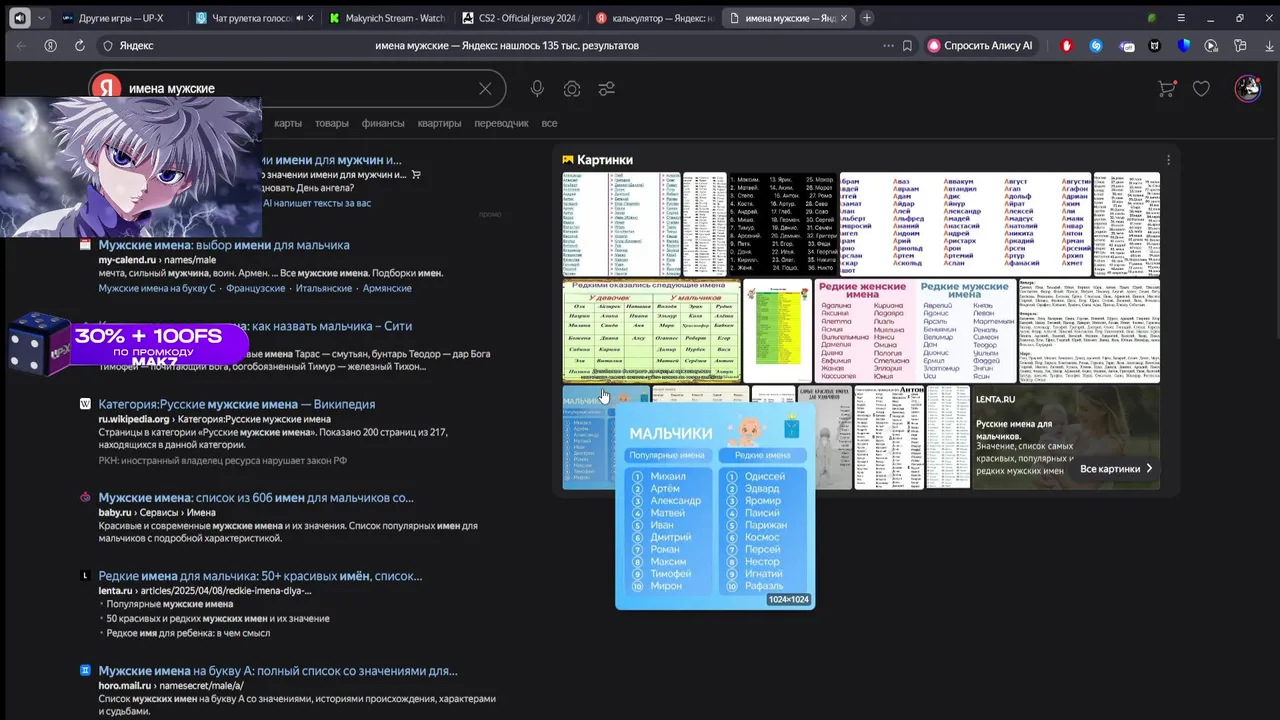Screen dimensions: 1280x720
Task: Select the квартиры search category
Action: pyautogui.click(x=440, y=123)
